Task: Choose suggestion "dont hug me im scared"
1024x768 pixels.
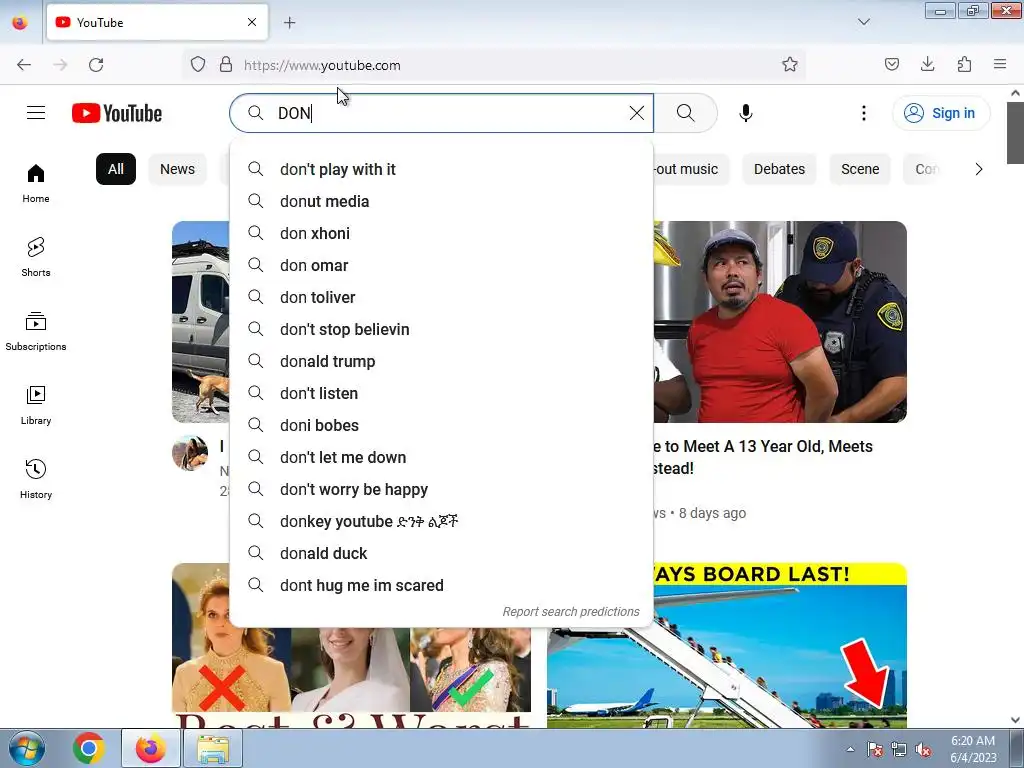Action: pyautogui.click(x=441, y=585)
